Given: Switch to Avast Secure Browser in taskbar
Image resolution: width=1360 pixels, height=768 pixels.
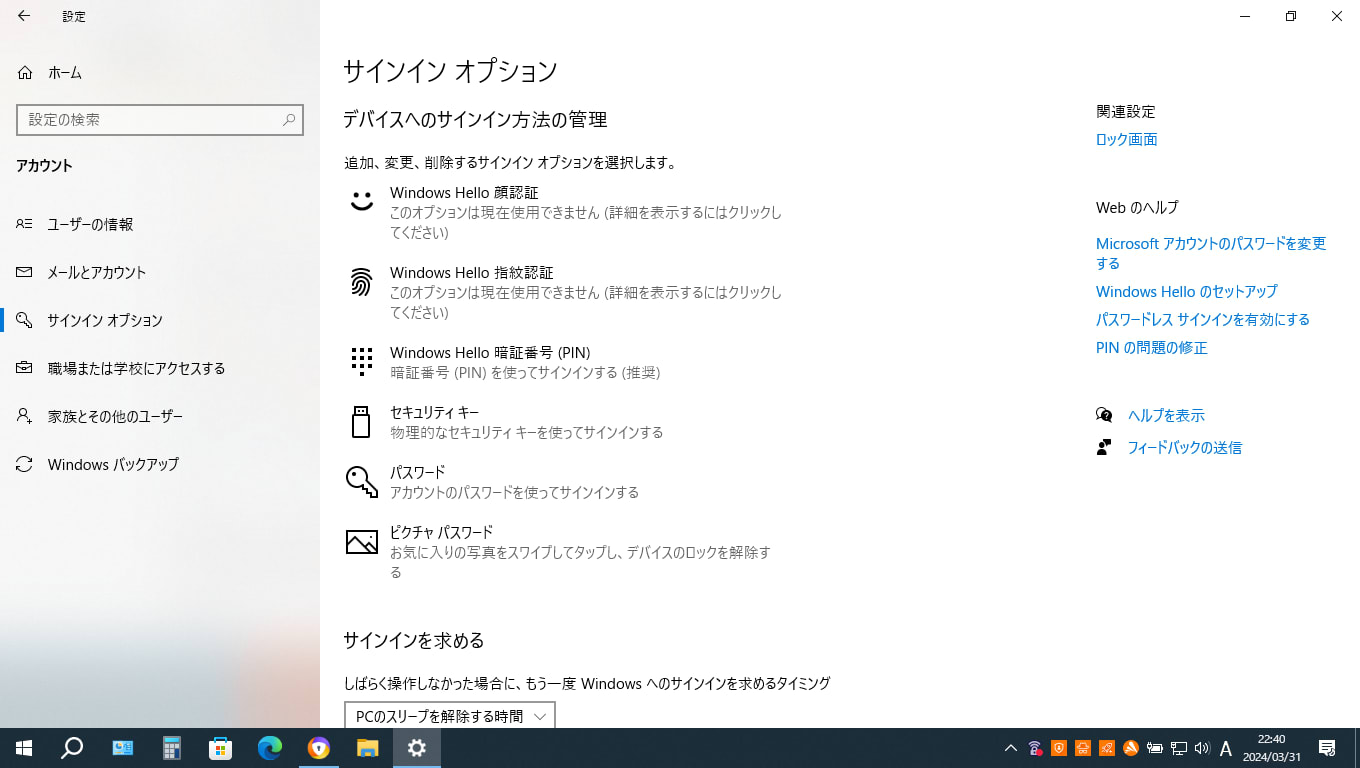Looking at the screenshot, I should [318, 748].
